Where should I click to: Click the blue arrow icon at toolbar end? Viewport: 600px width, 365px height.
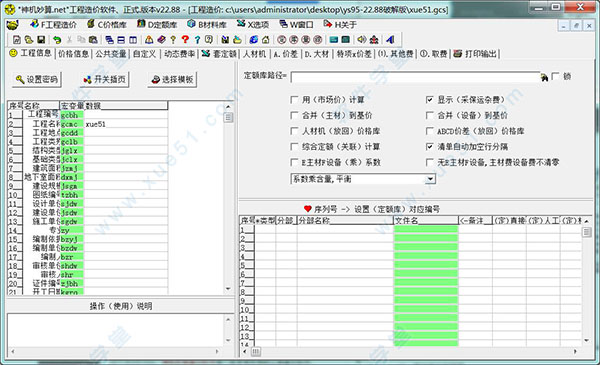coord(390,39)
